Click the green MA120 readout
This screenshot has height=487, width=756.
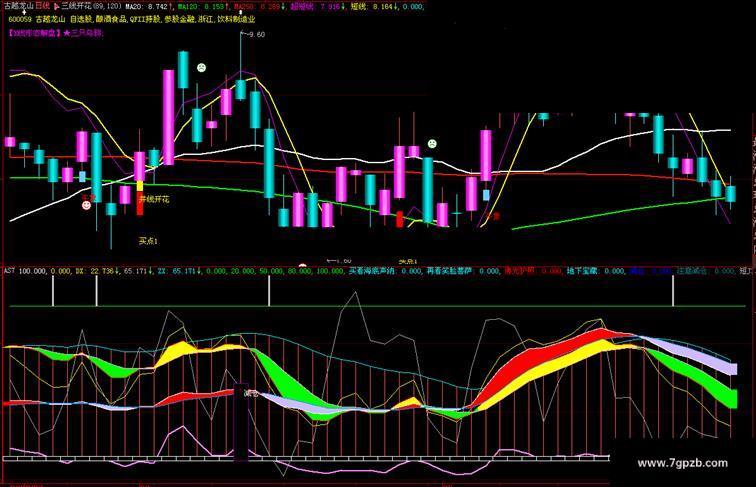click(x=201, y=7)
